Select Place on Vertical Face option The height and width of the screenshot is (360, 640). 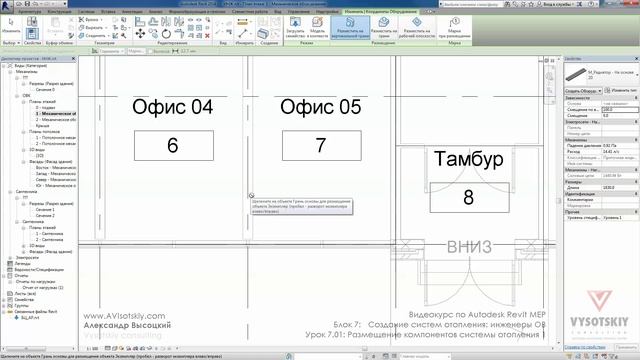[350, 27]
